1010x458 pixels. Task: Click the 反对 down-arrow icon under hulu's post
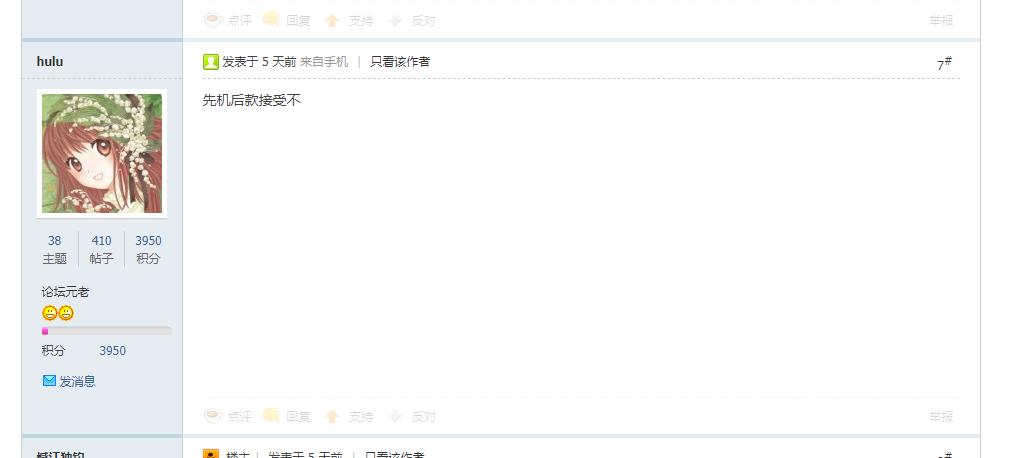395,417
